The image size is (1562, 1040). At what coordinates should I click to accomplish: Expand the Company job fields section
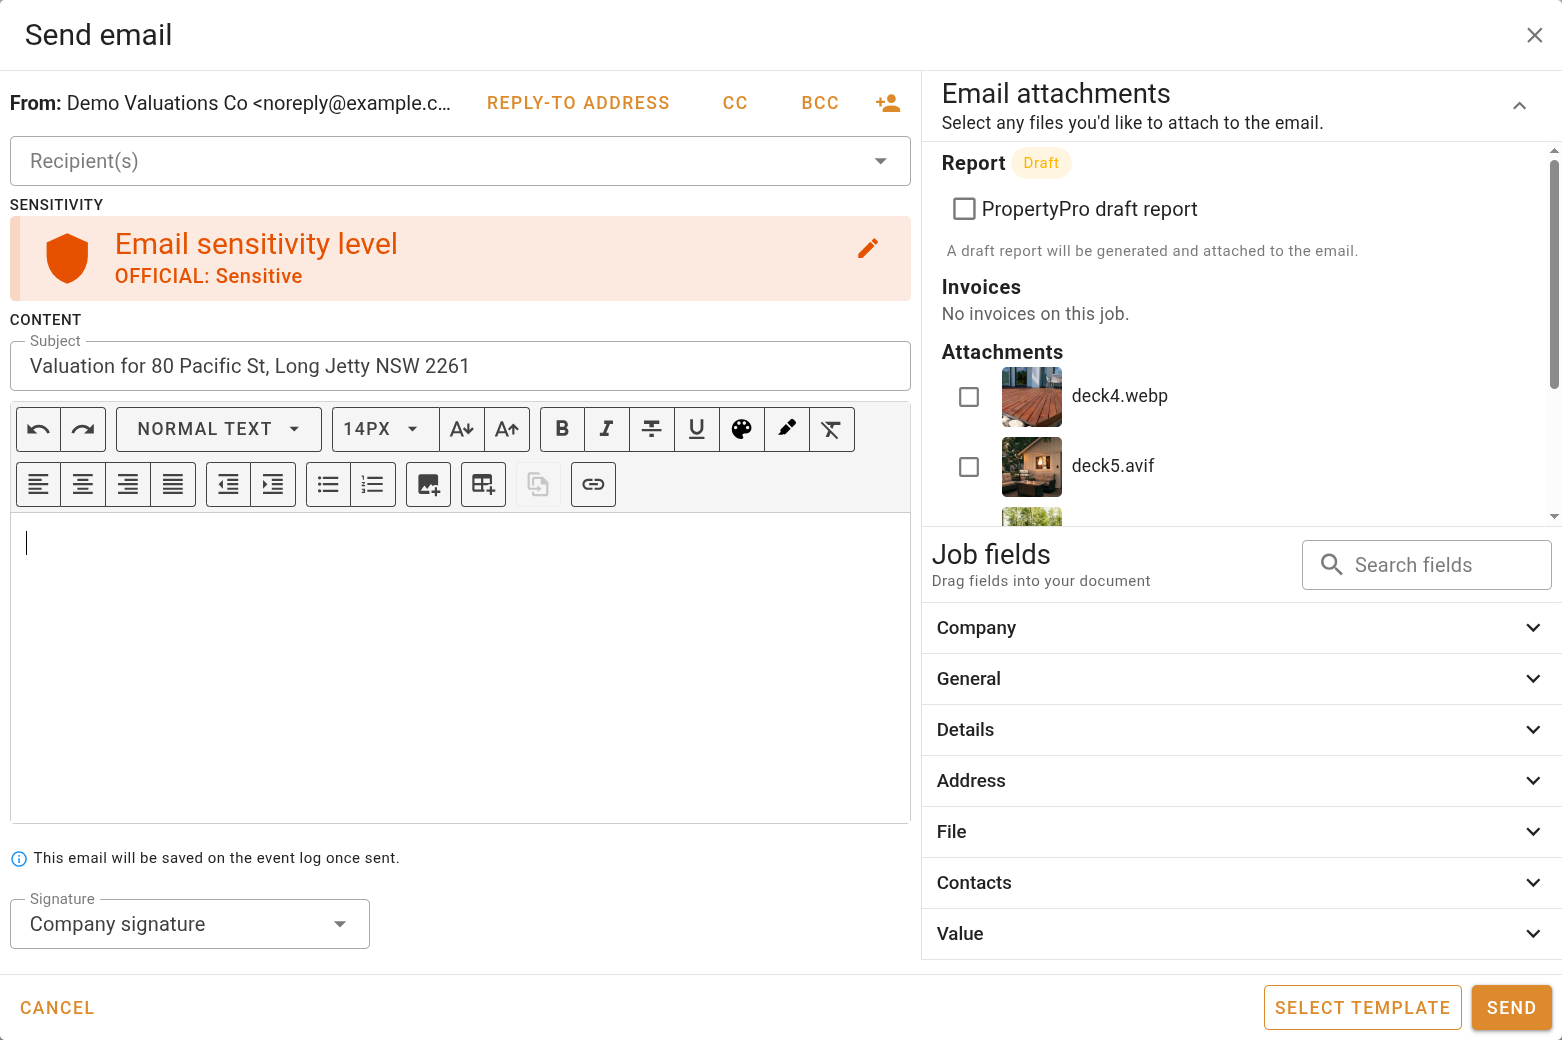pyautogui.click(x=1241, y=628)
